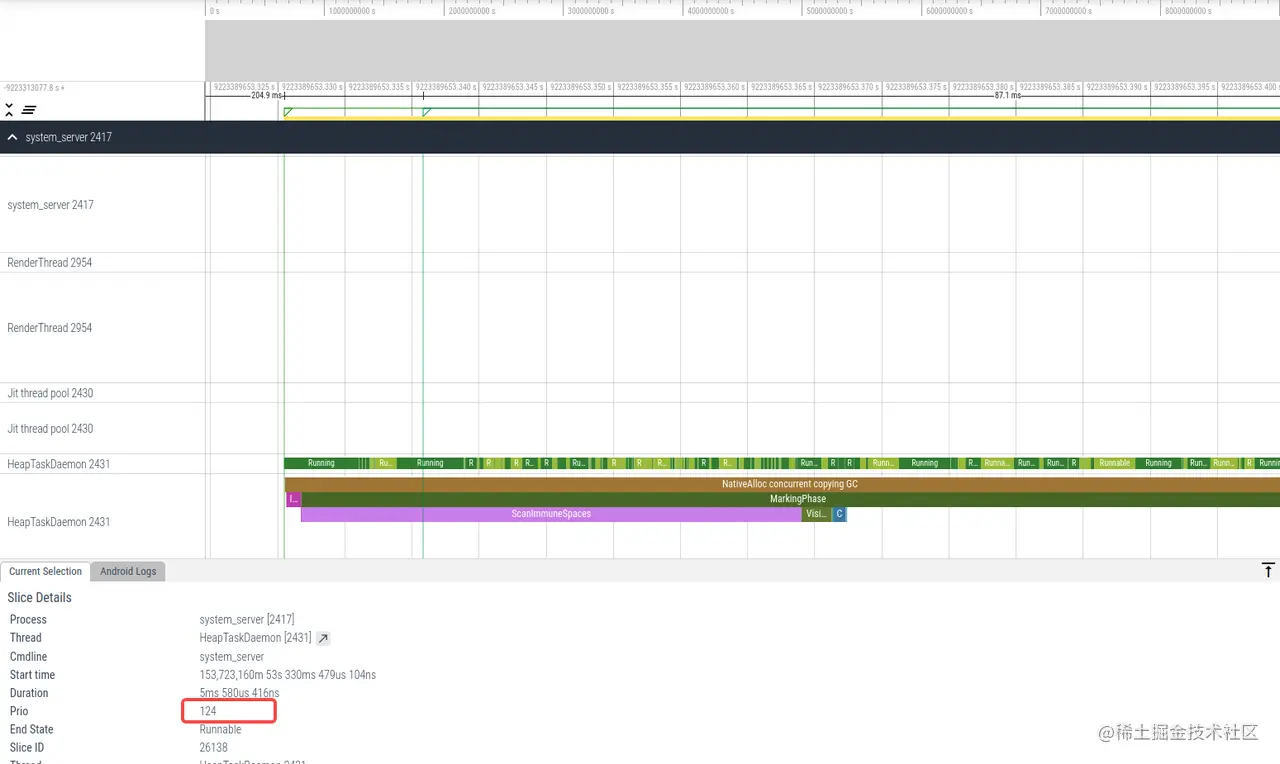Click a green Running slice on HeapTaskDaemon
Viewport: 1280px width, 764px height.
pos(320,463)
